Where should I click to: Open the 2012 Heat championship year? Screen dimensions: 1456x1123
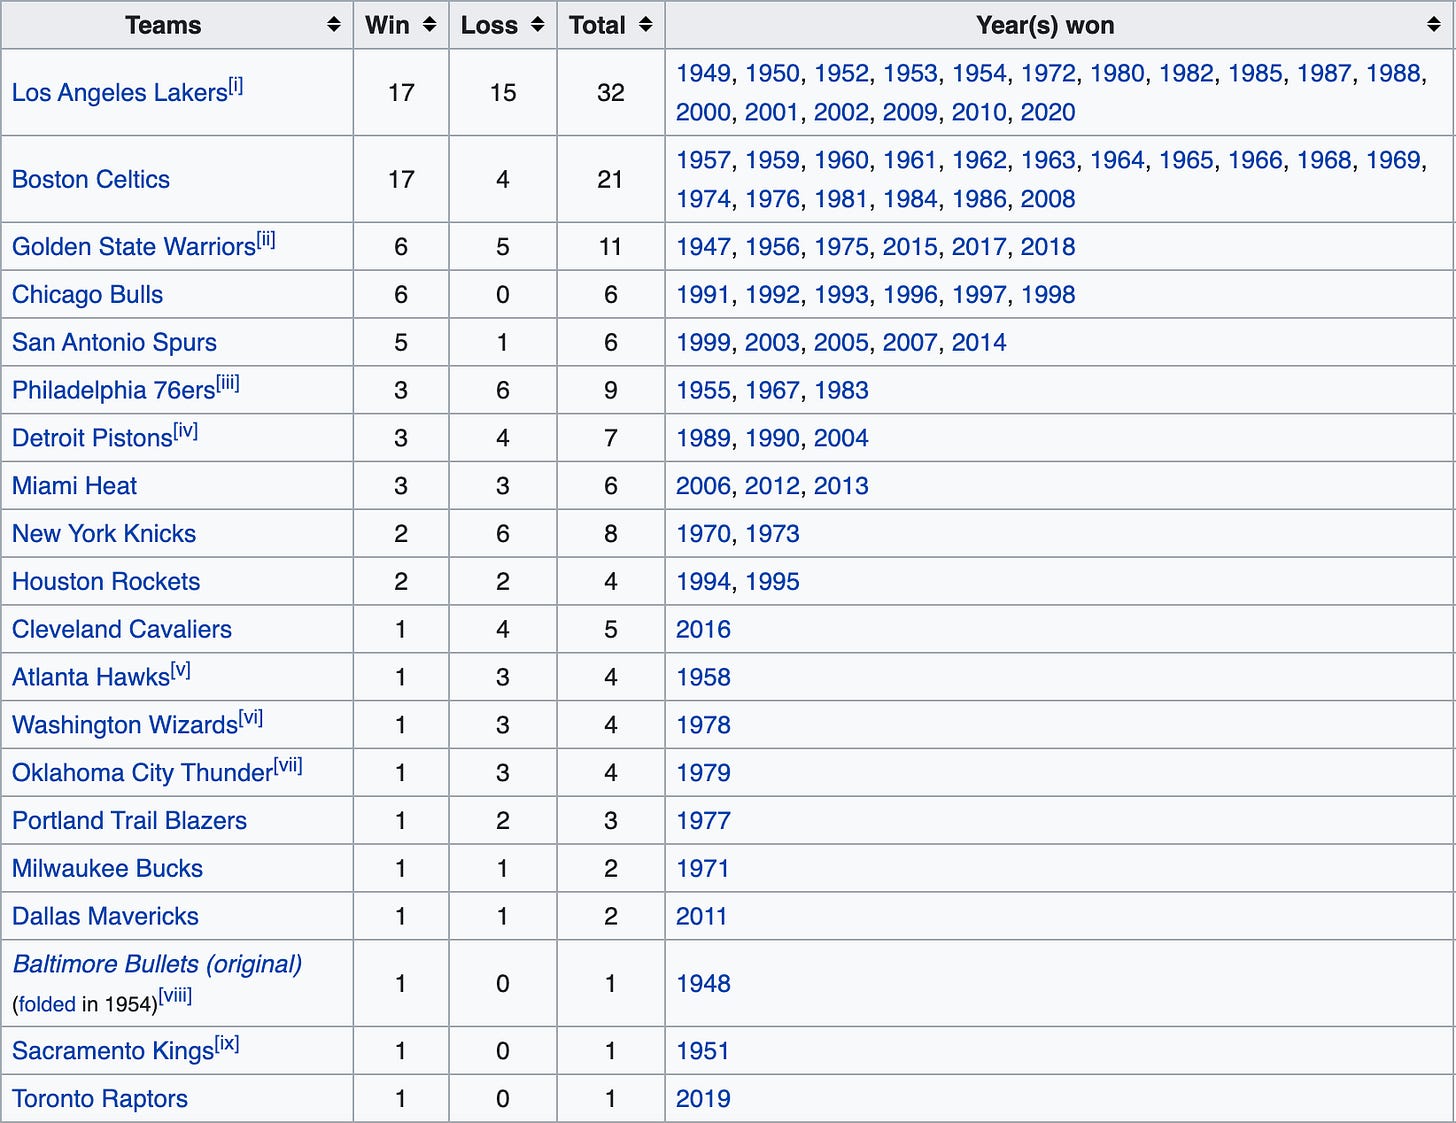[x=772, y=486]
